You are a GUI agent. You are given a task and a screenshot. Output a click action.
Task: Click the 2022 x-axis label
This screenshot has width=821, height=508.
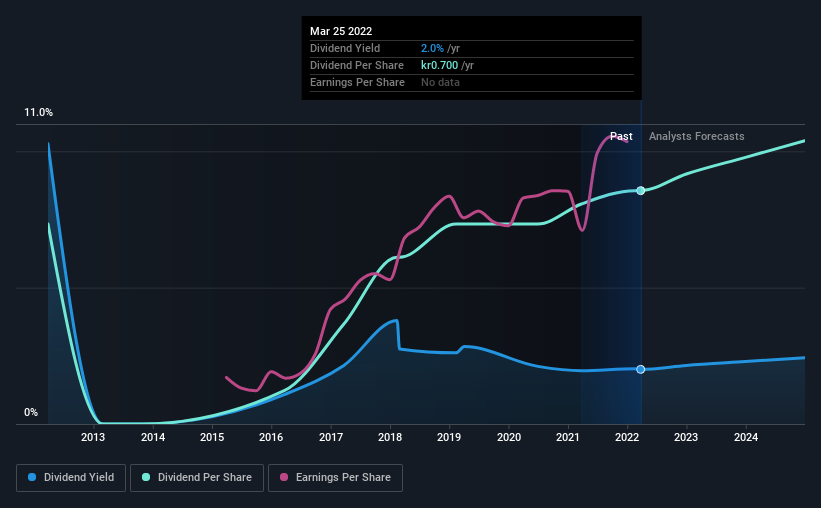[627, 437]
